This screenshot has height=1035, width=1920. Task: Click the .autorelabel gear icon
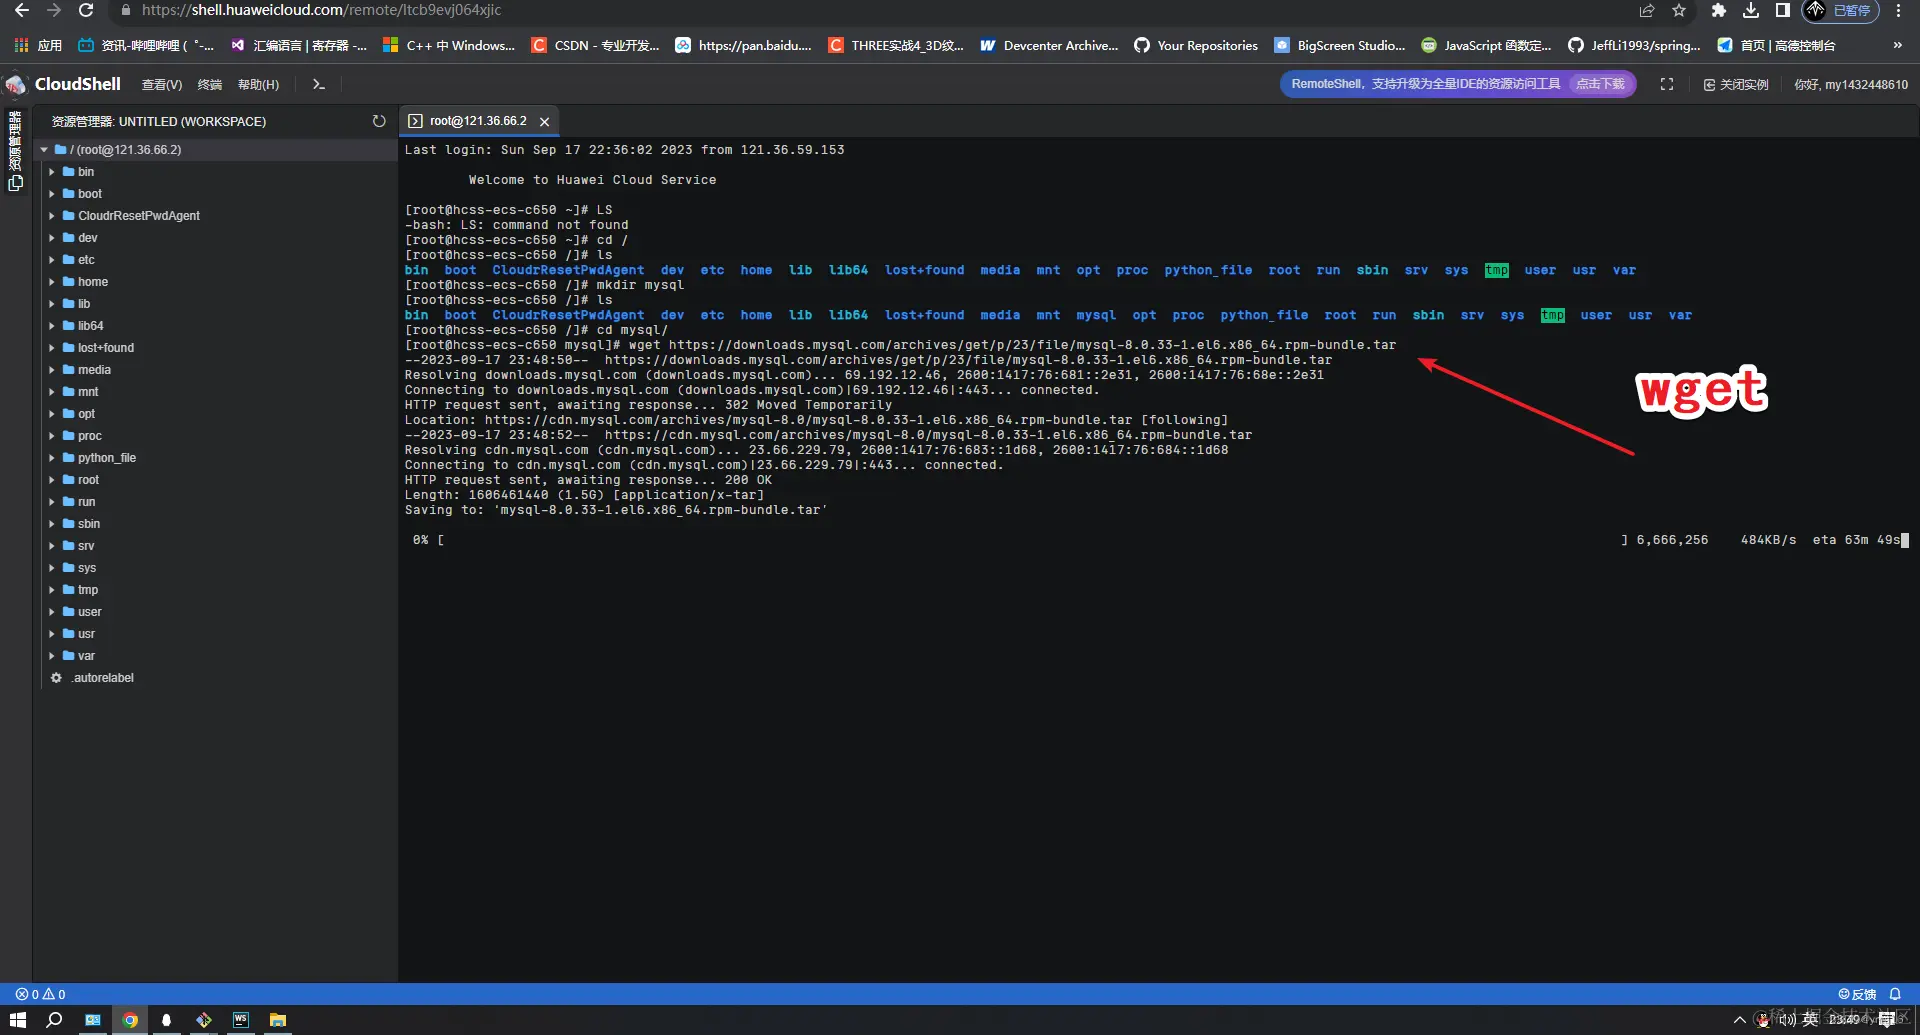(57, 678)
